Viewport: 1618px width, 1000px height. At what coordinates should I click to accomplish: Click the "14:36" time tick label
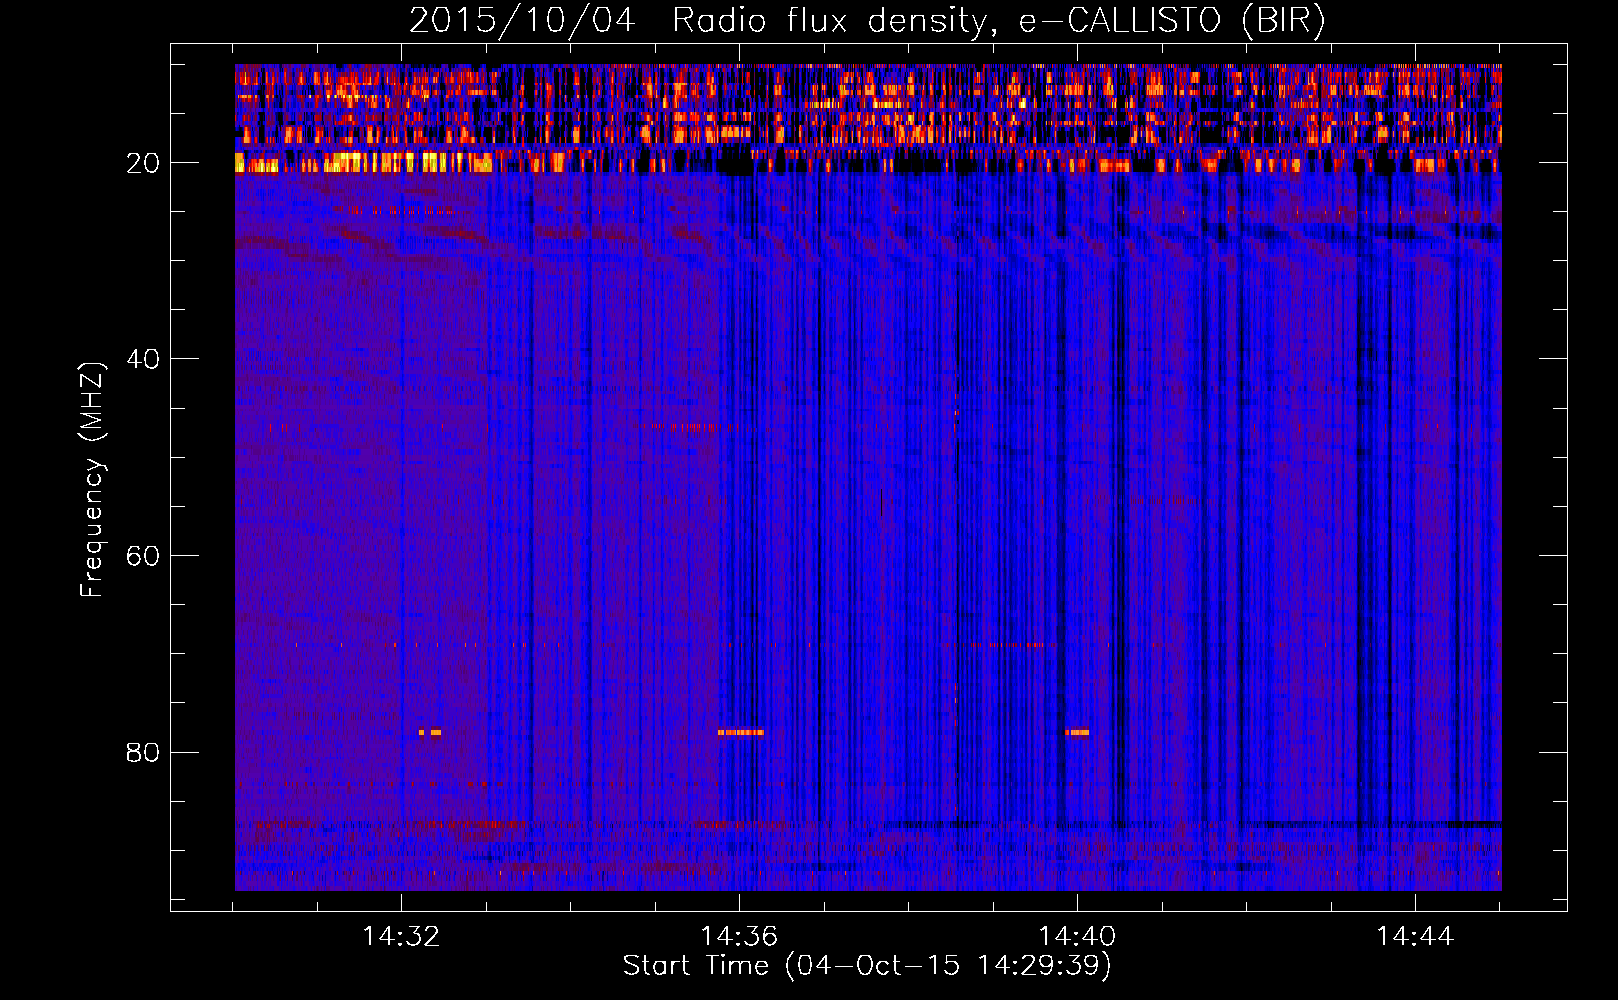(x=739, y=936)
